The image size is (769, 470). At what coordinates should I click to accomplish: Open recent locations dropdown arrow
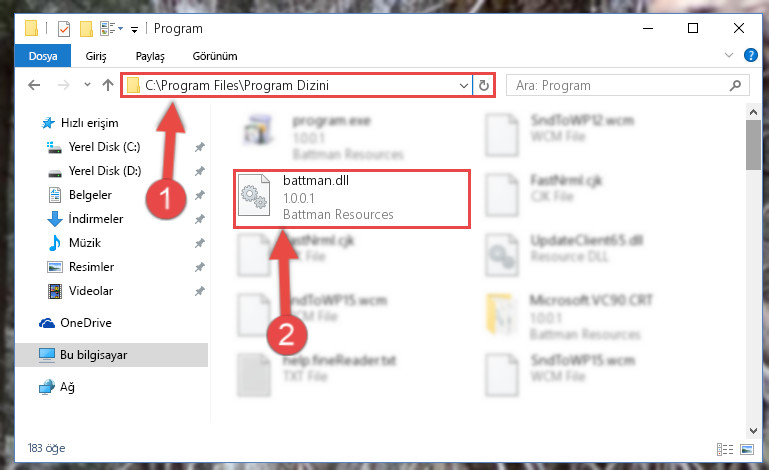tap(87, 85)
